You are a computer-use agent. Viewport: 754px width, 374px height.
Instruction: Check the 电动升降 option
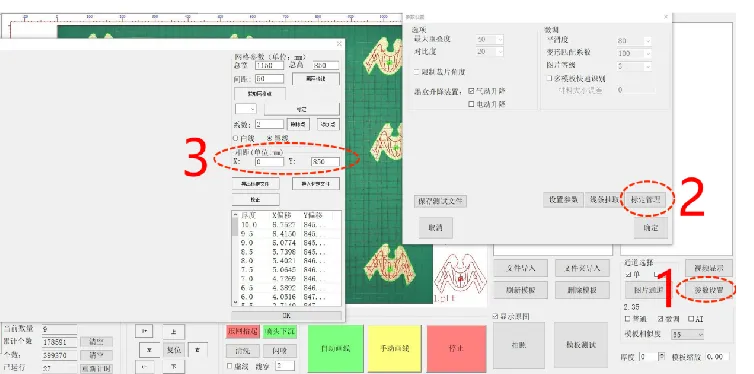(471, 104)
